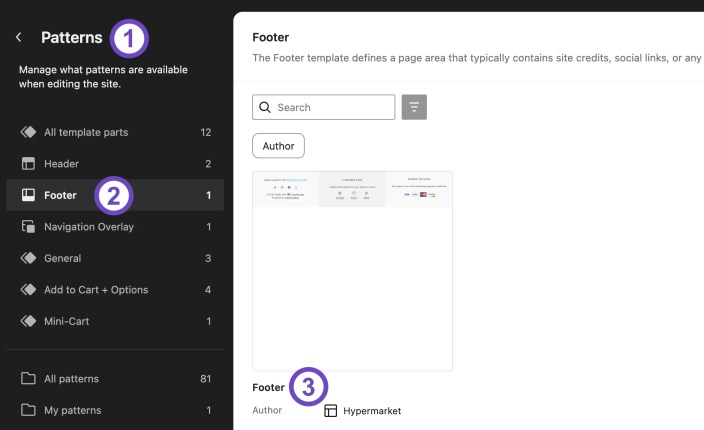704x430 pixels.
Task: Click the Hypermarket author name
Action: coord(372,411)
